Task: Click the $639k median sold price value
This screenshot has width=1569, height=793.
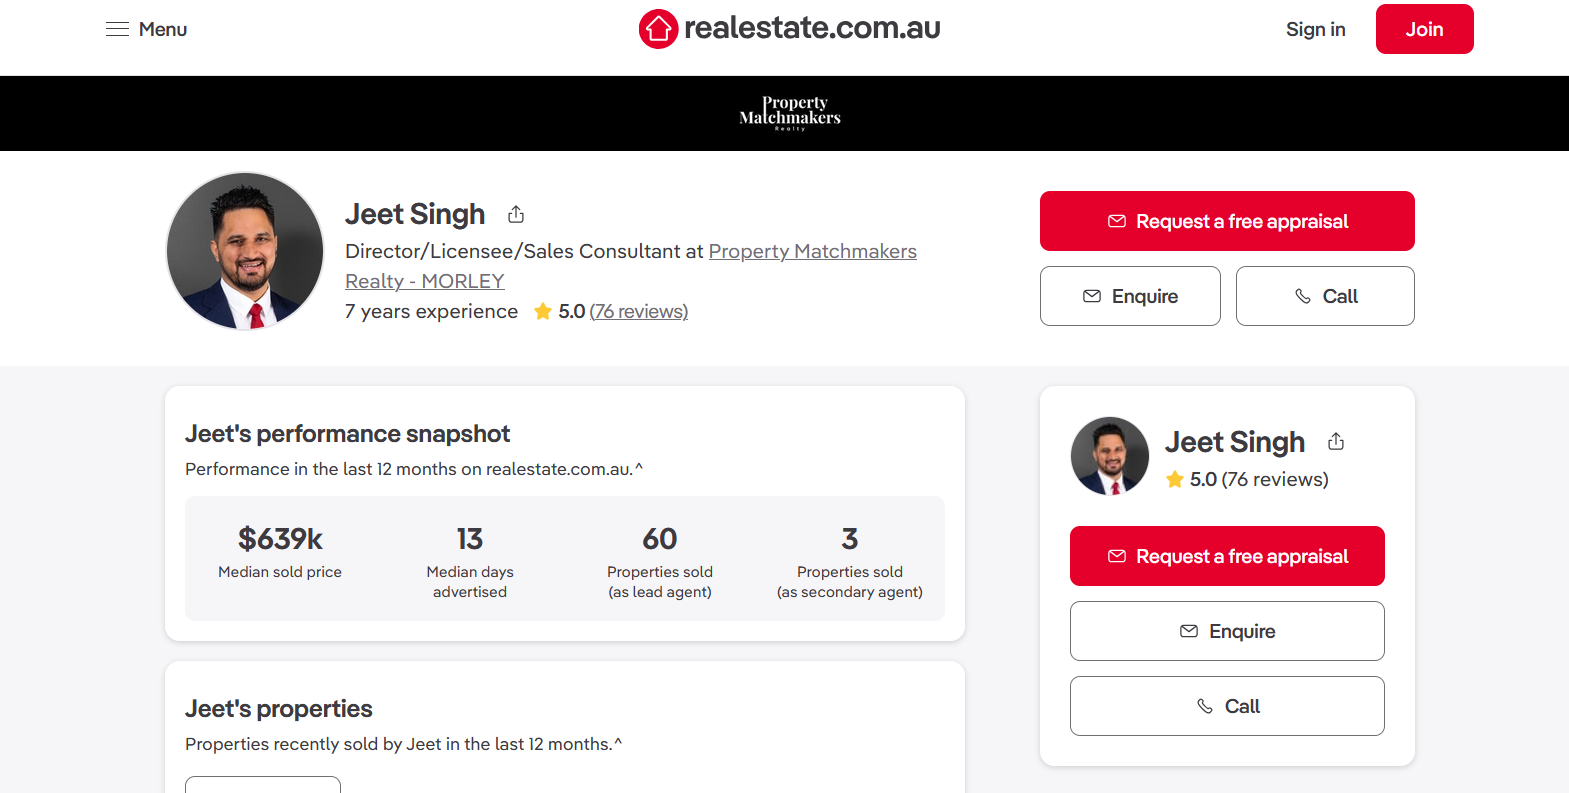Action: [x=280, y=539]
